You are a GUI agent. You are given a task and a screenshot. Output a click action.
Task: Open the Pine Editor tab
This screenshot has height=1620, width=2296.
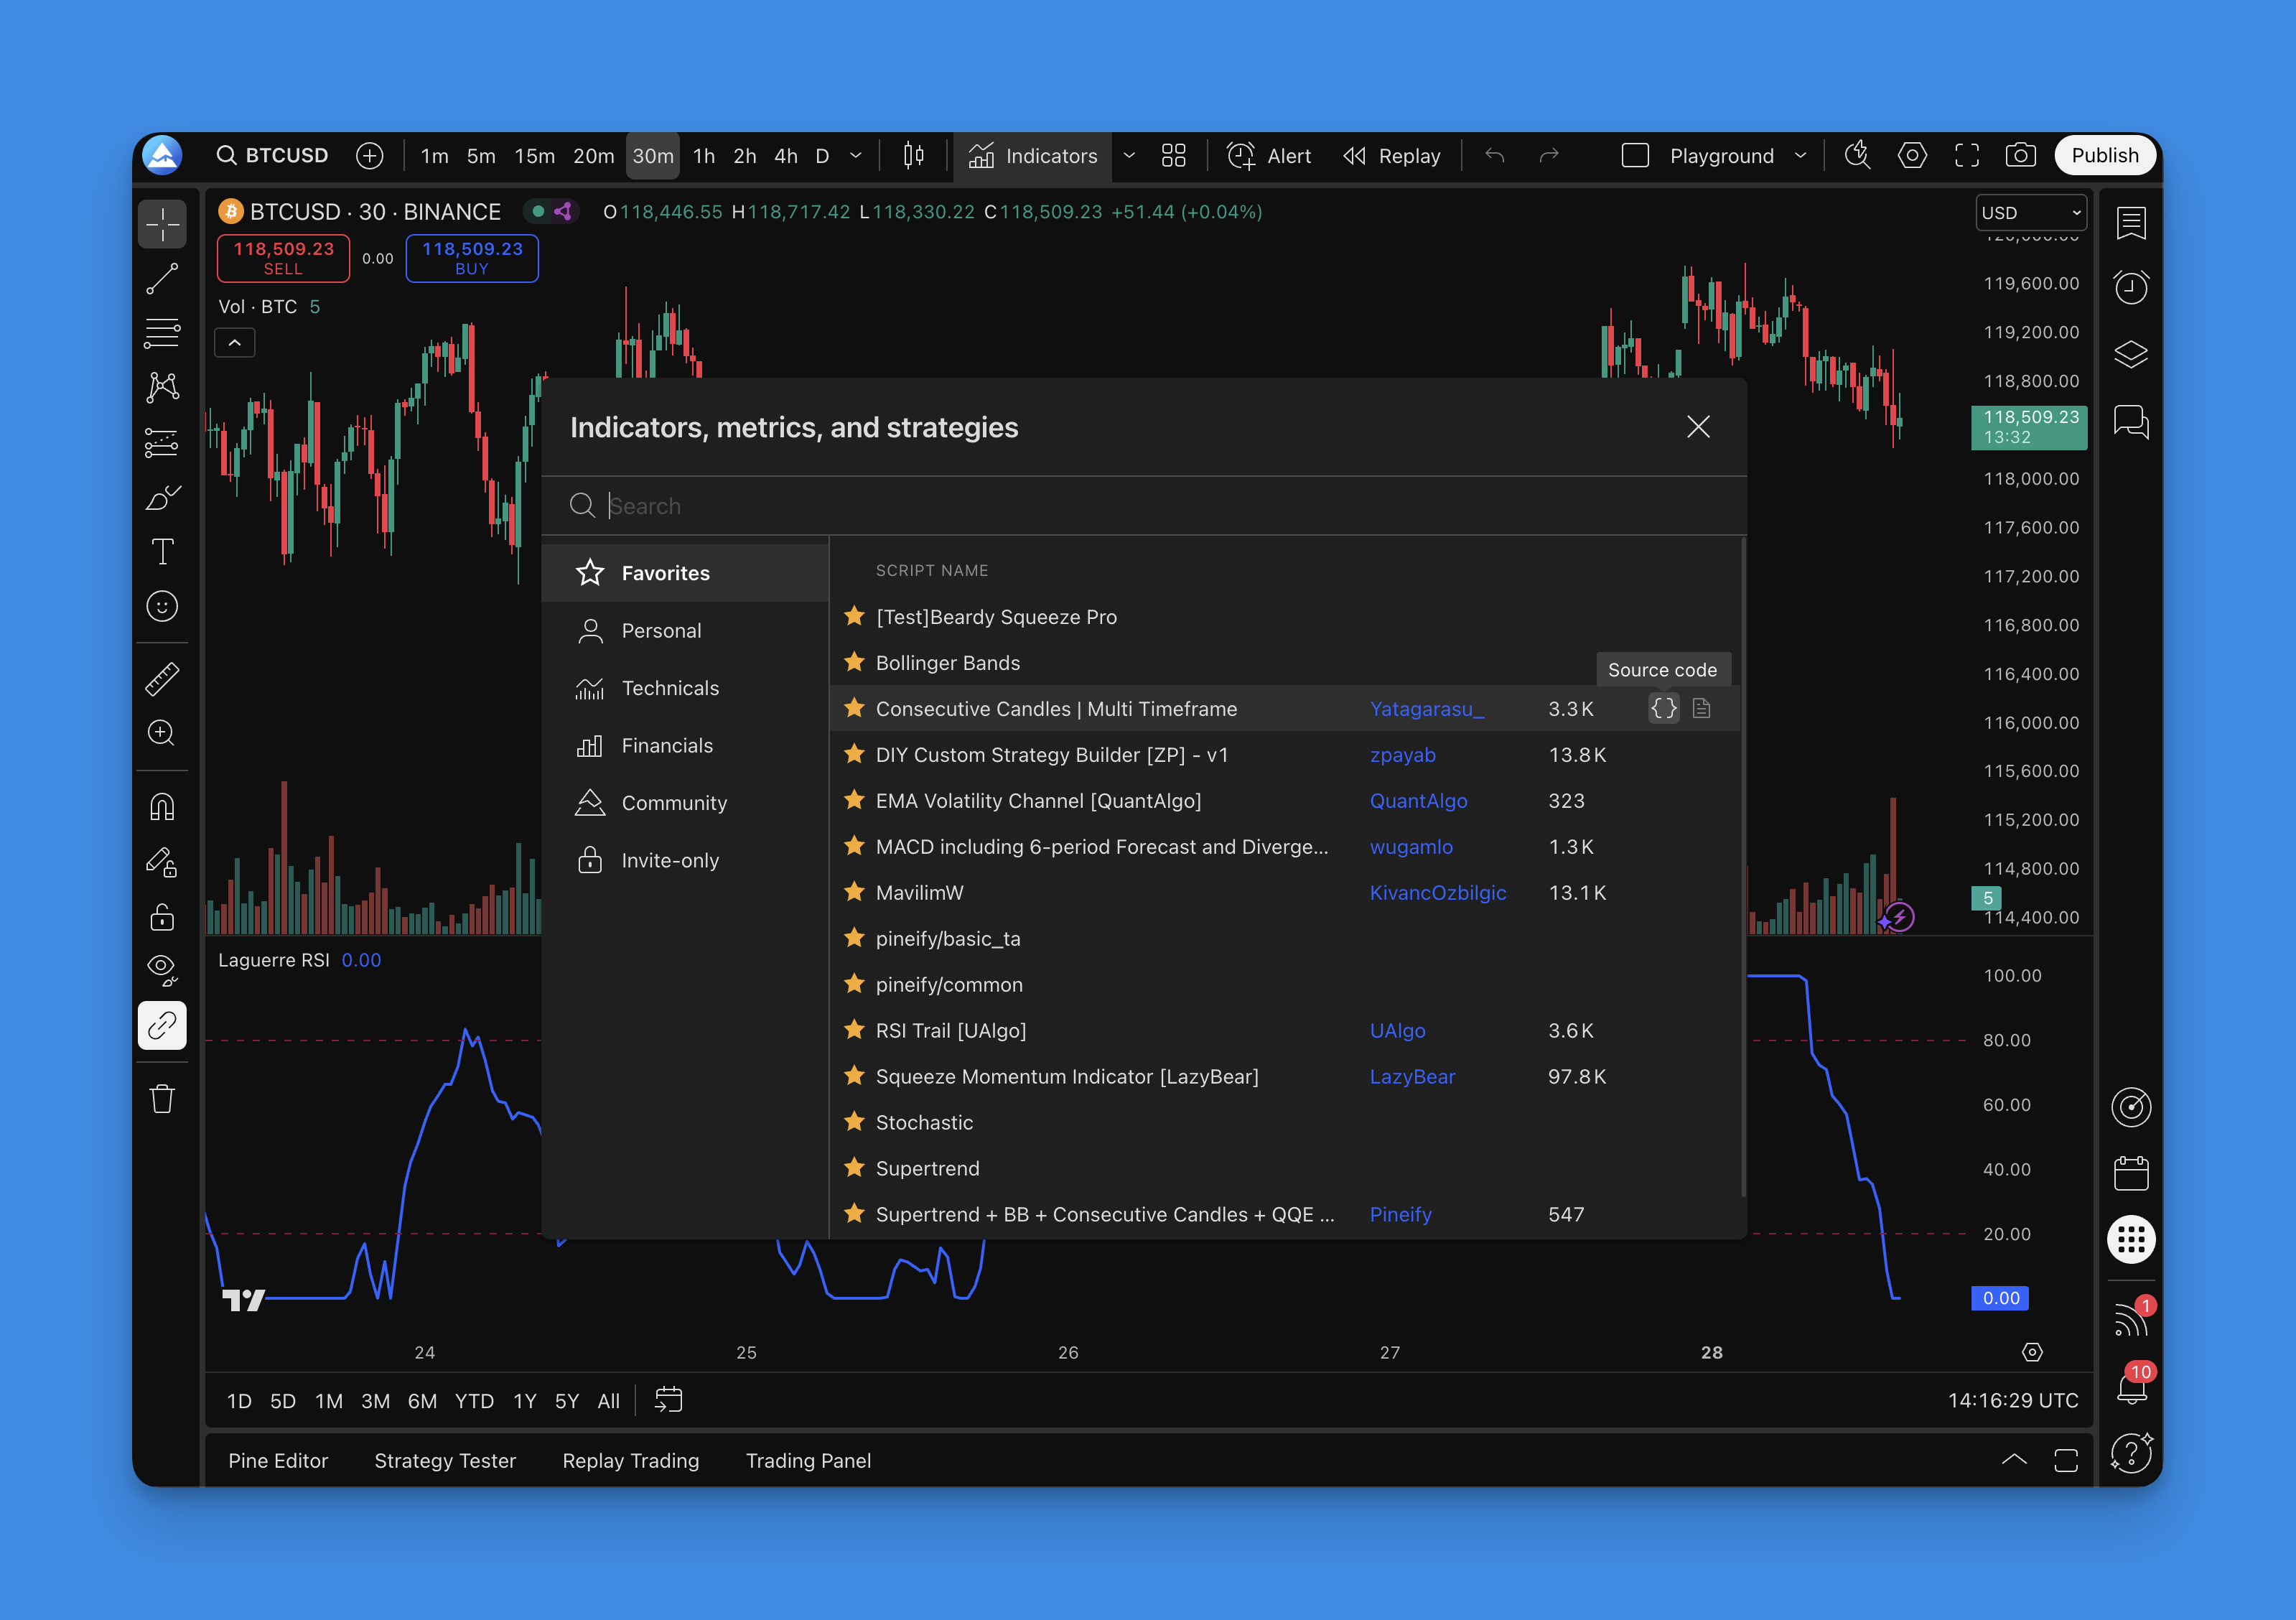coord(278,1461)
